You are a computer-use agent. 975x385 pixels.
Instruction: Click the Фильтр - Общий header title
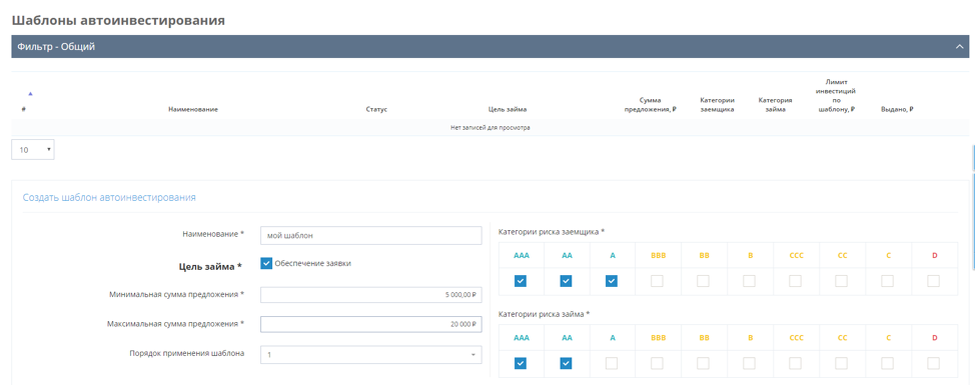click(56, 47)
